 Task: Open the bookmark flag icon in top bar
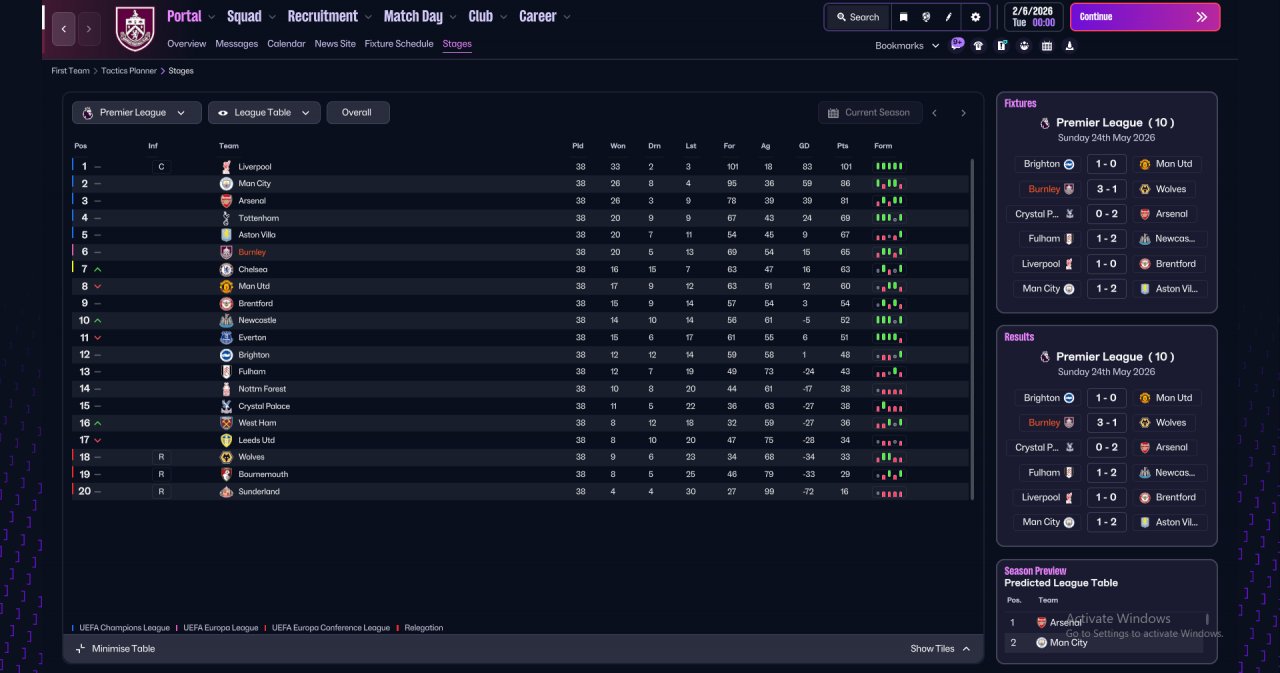pos(904,17)
